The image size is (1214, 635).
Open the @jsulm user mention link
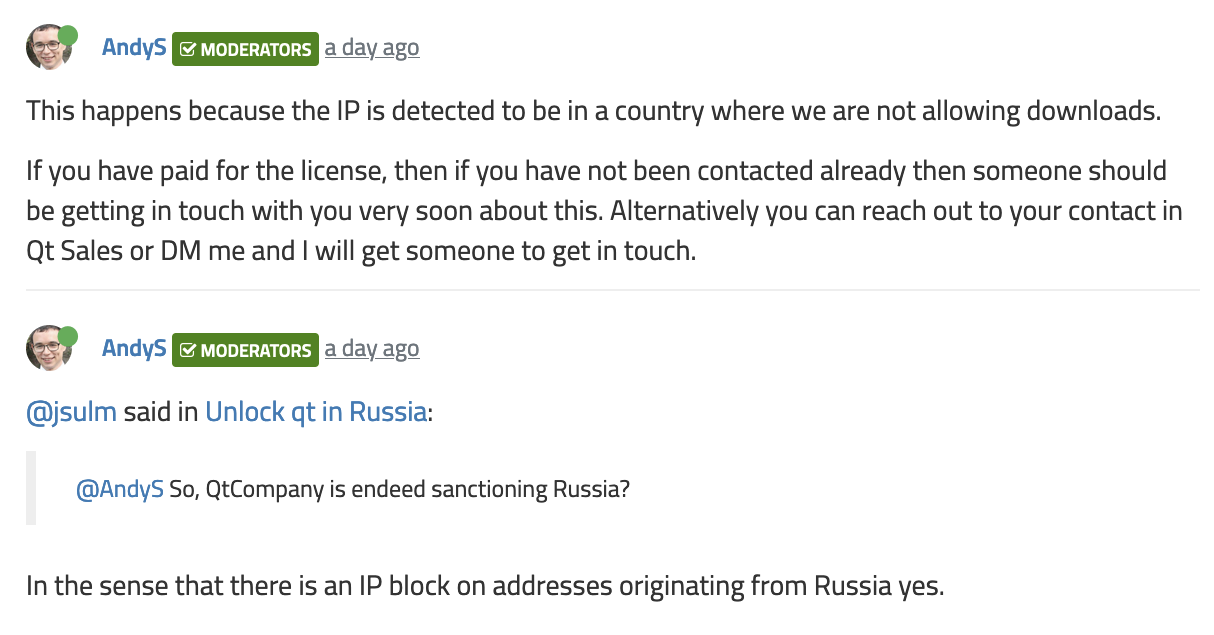coord(71,412)
